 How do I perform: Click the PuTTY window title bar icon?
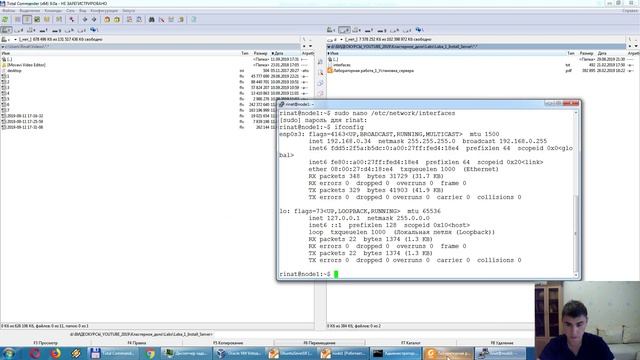tap(282, 104)
